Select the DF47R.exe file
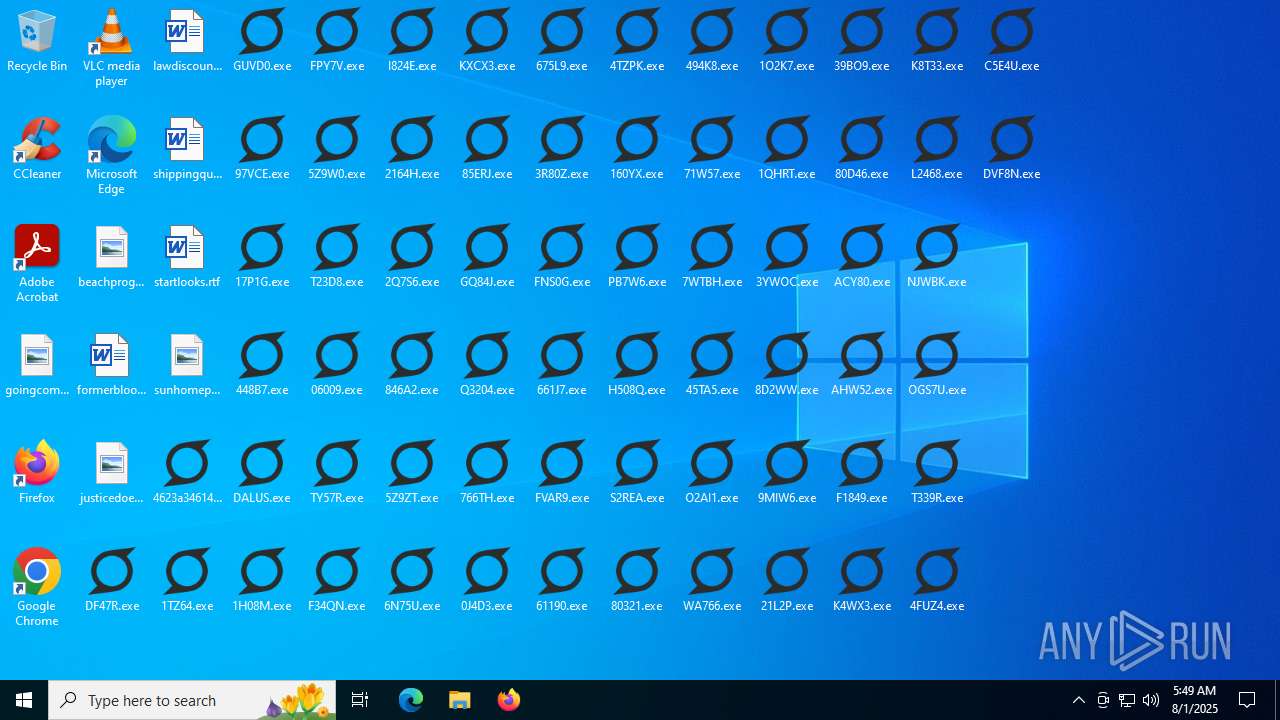The height and width of the screenshot is (720, 1280). 112,582
